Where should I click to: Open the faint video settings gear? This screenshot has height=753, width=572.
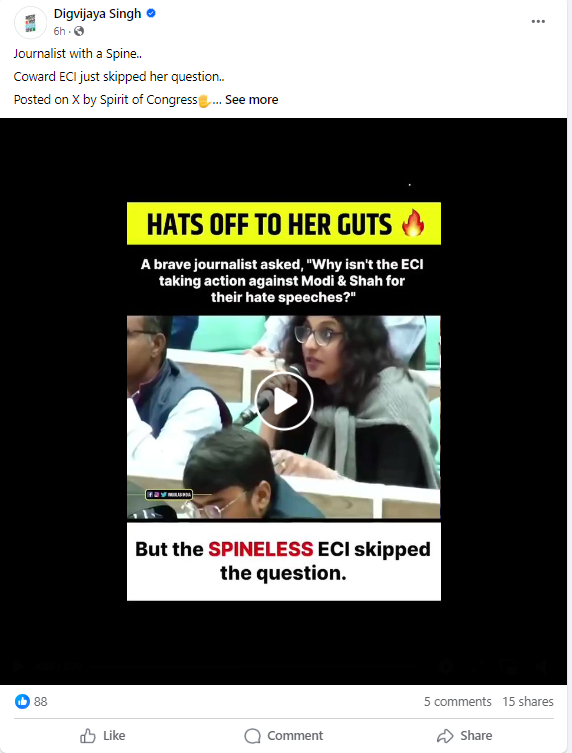click(x=446, y=667)
